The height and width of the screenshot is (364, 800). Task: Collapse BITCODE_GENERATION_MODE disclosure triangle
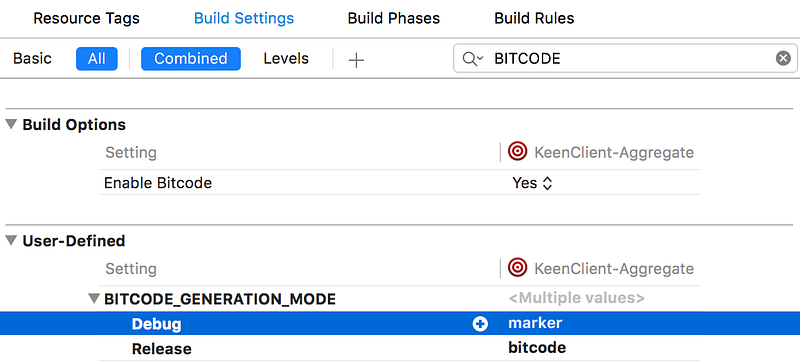coord(93,298)
